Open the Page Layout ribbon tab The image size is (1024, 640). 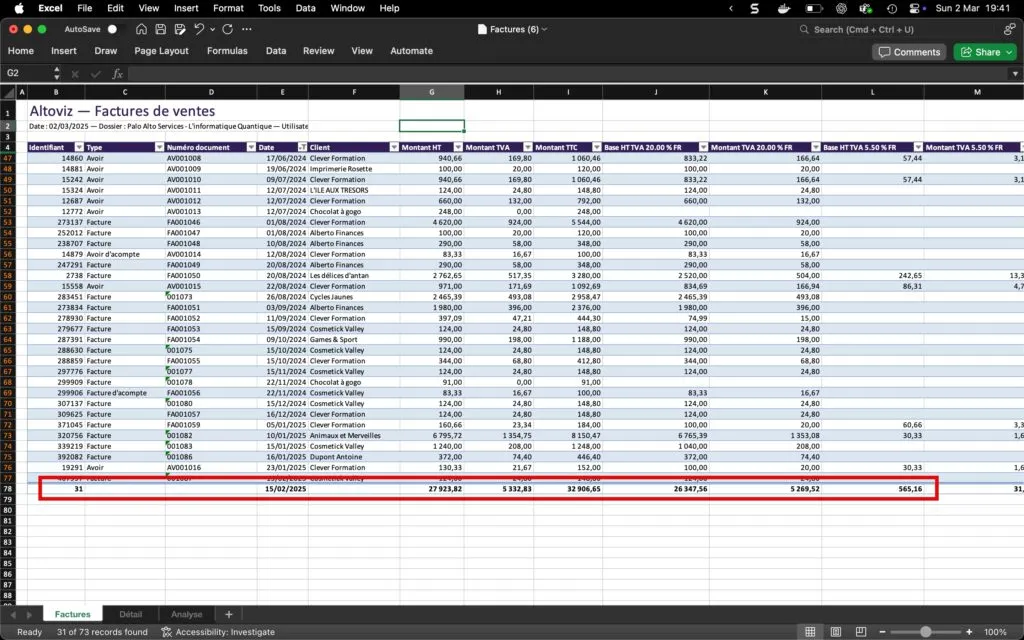point(161,51)
